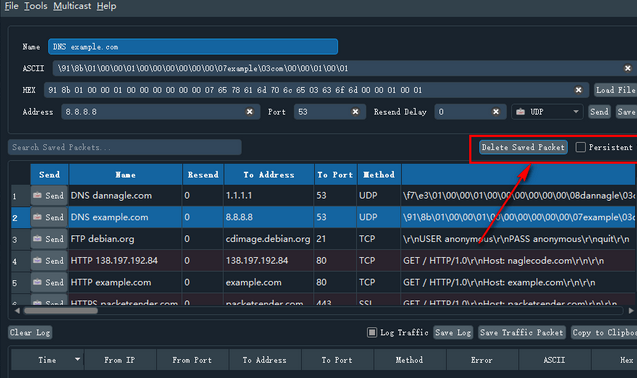Click the 1.1.1.1 address cell
The height and width of the screenshot is (378, 637).
(x=269, y=196)
